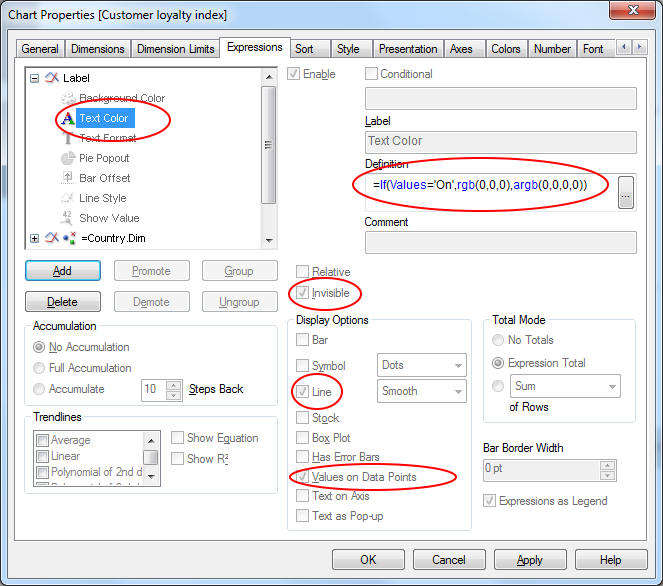
Task: Select the Text Color tree item
Action: point(104,118)
